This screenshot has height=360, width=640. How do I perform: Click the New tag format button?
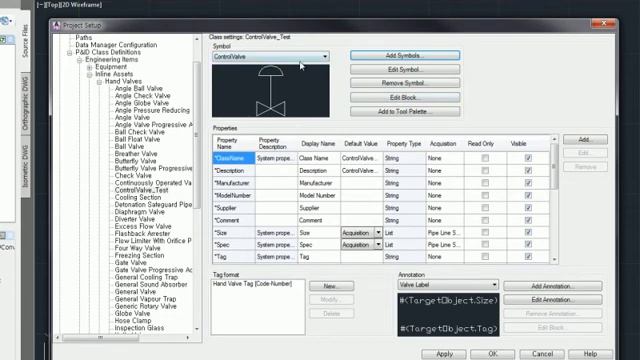(x=331, y=286)
